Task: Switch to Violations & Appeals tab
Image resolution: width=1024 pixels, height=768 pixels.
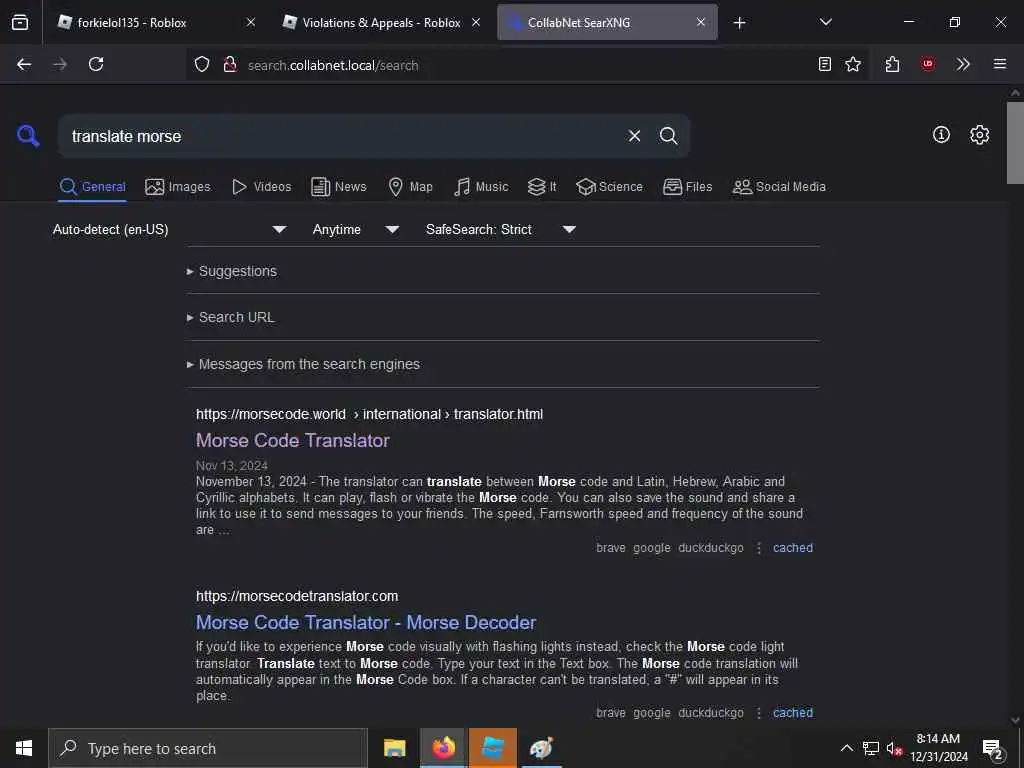Action: coord(381,22)
